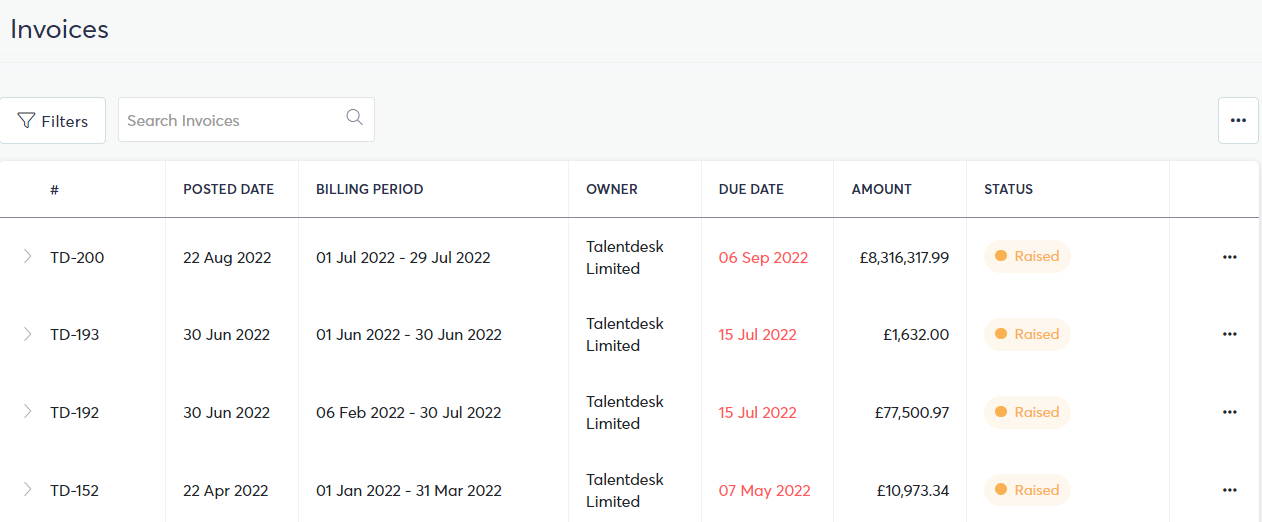Image resolution: width=1262 pixels, height=522 pixels.
Task: Open invoice number TD-193
Action: pyautogui.click(x=75, y=335)
